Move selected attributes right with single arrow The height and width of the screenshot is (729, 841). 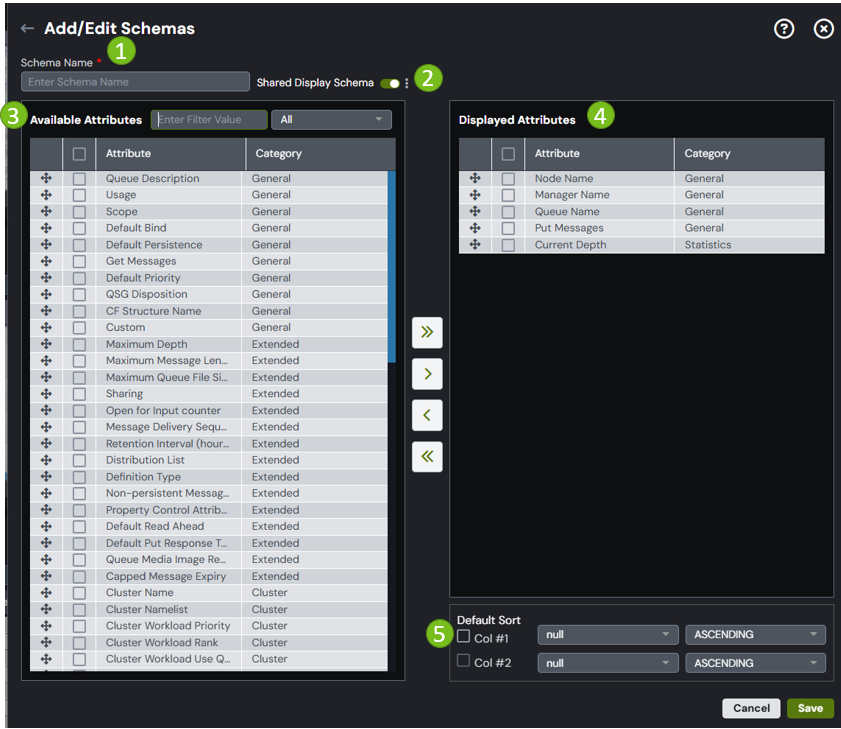tap(427, 373)
